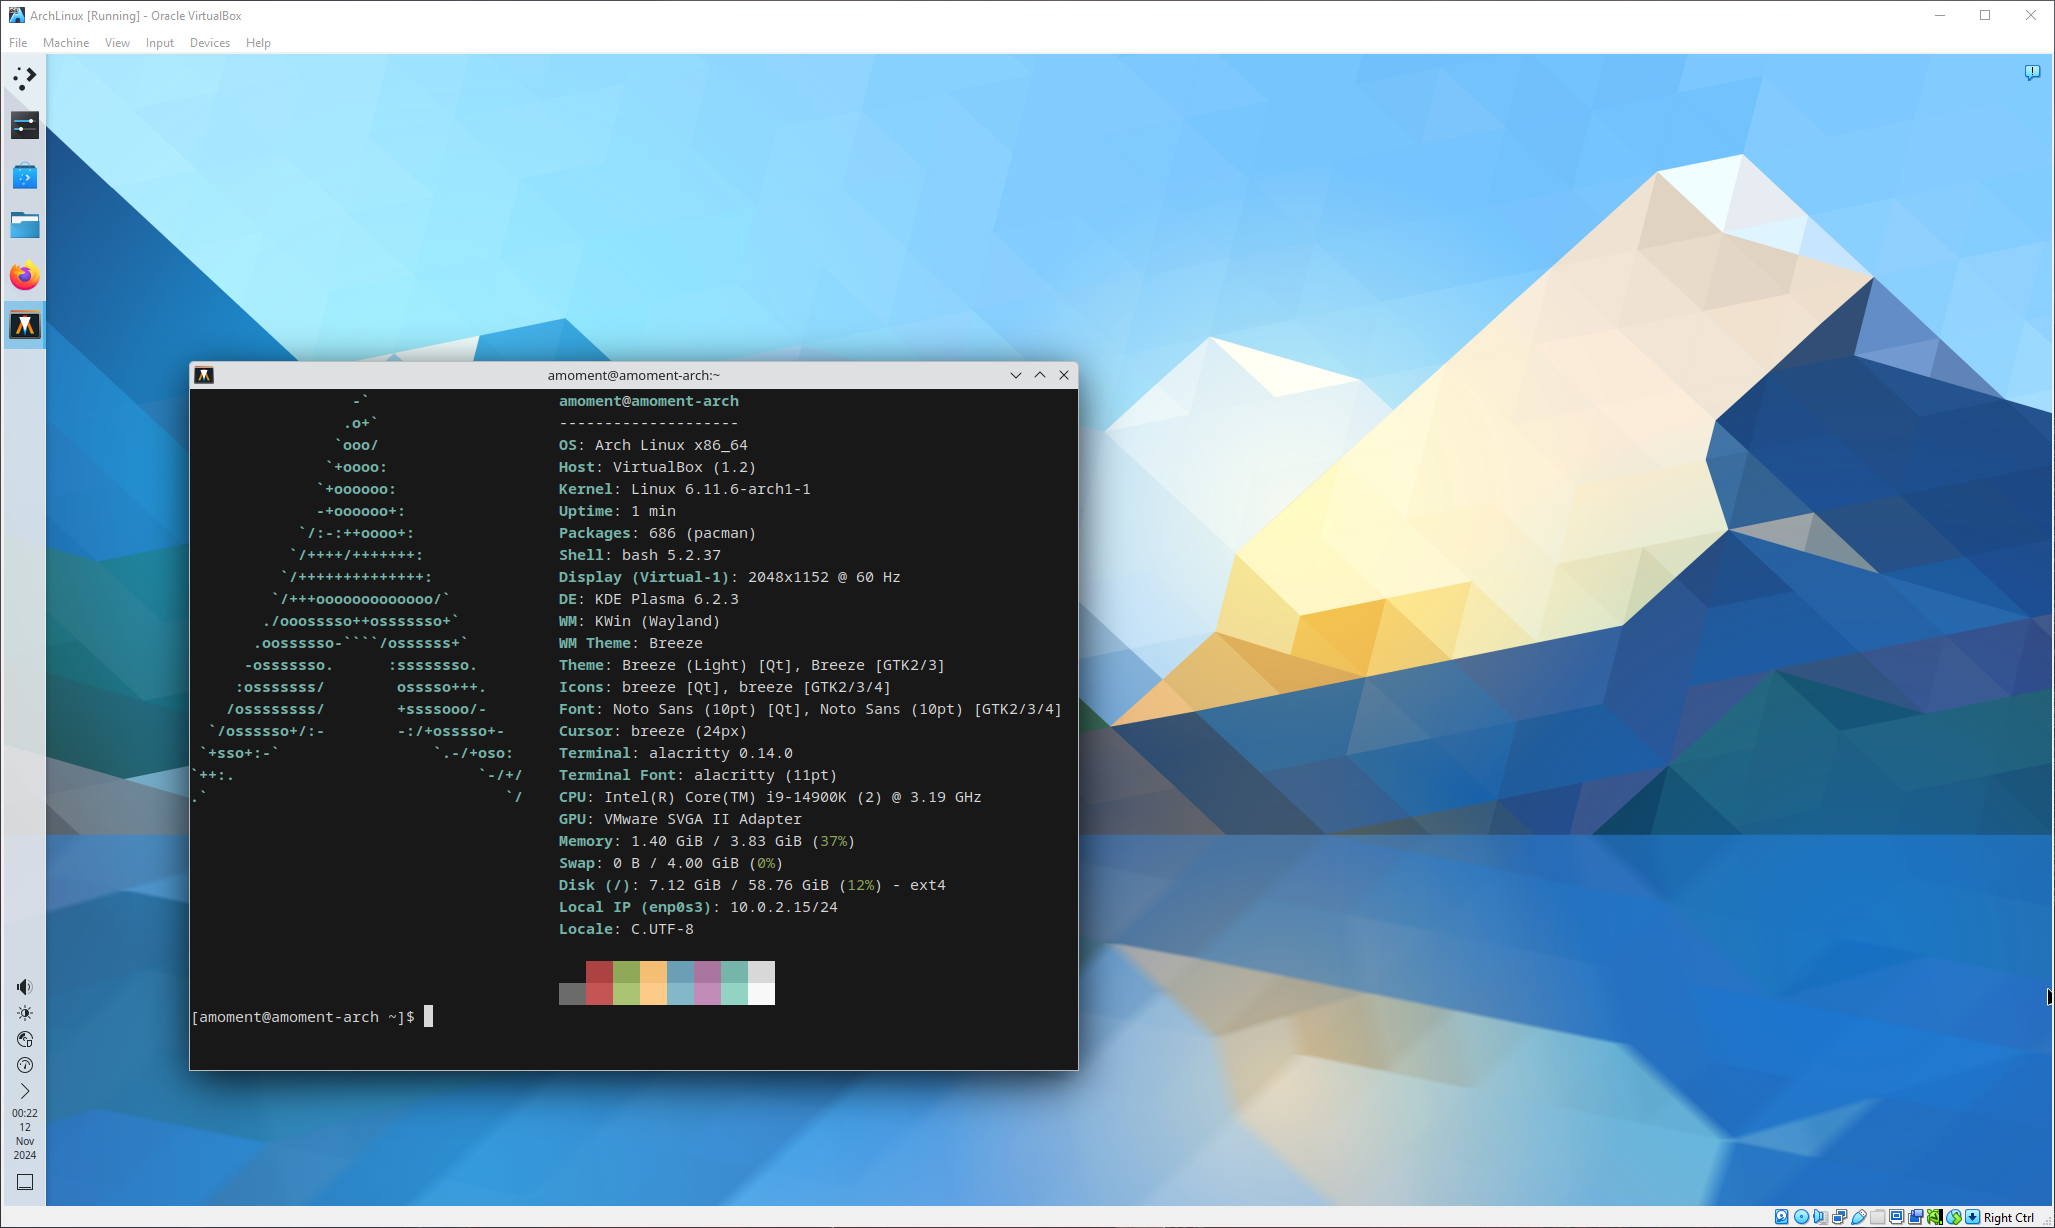Open the brightness and color tray icon
This screenshot has height=1228, width=2055.
pos(24,1013)
